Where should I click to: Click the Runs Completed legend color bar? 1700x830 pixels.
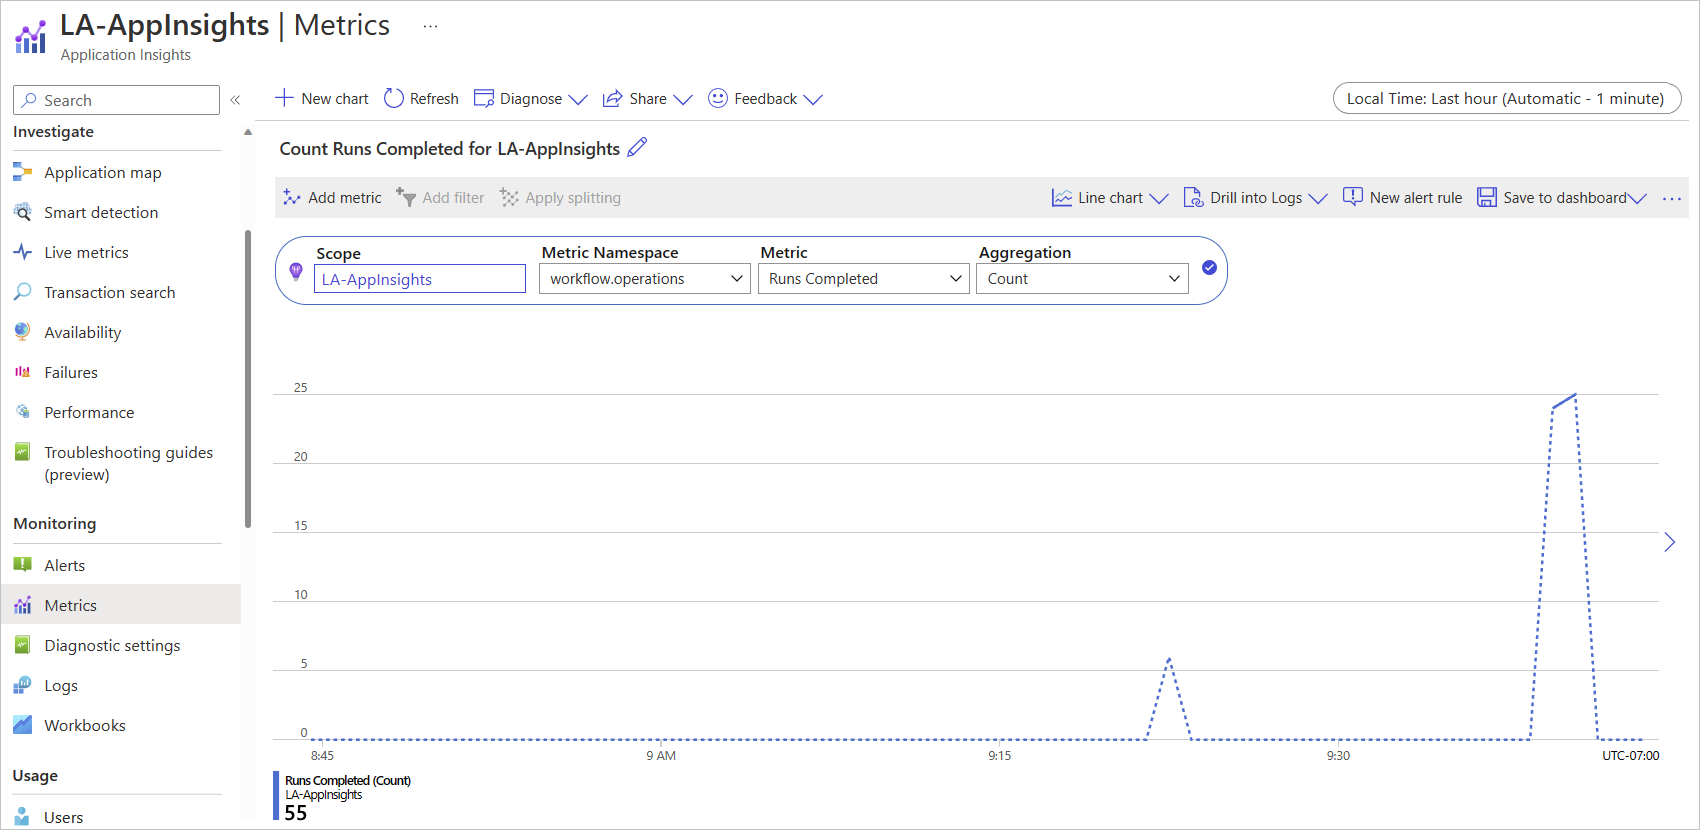pyautogui.click(x=276, y=796)
